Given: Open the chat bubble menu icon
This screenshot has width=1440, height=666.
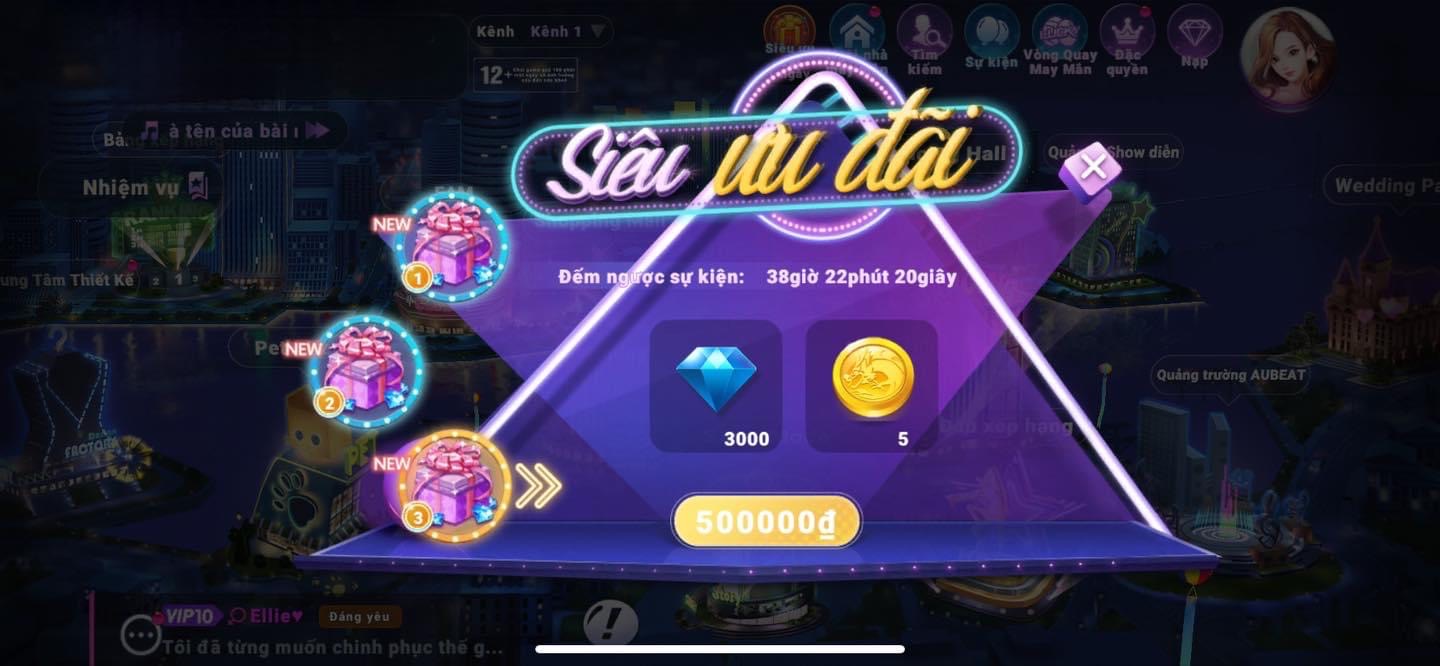Looking at the screenshot, I should 141,634.
